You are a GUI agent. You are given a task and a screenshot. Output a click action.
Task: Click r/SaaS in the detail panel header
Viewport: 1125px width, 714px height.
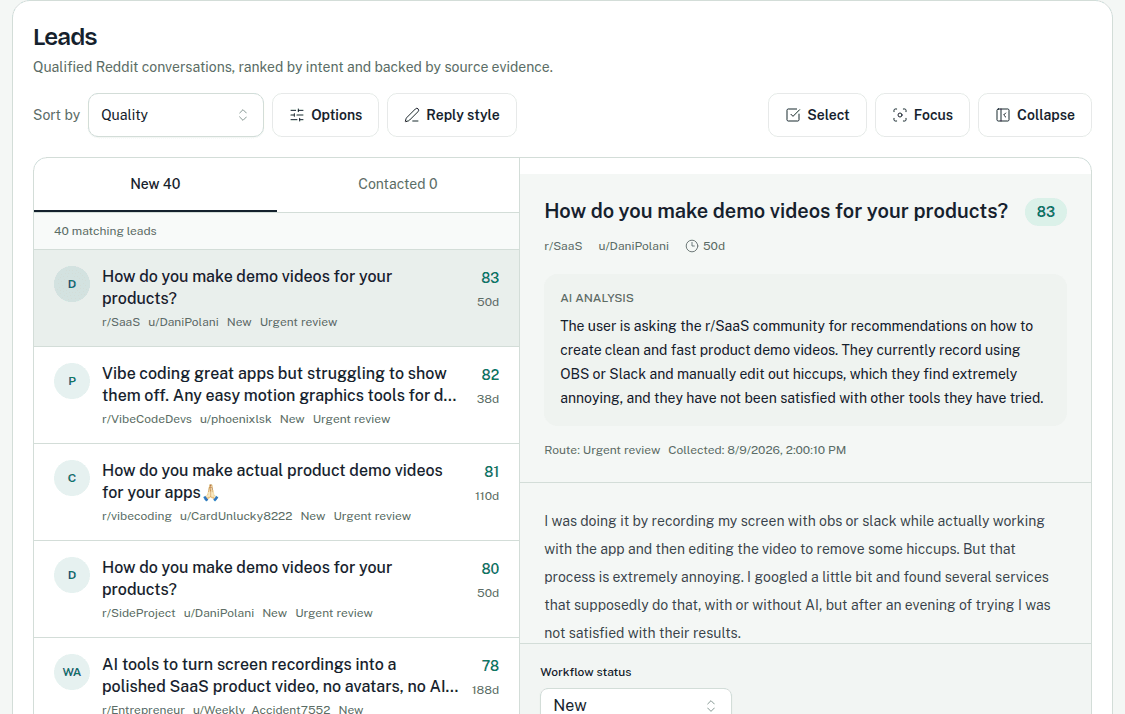pos(563,246)
